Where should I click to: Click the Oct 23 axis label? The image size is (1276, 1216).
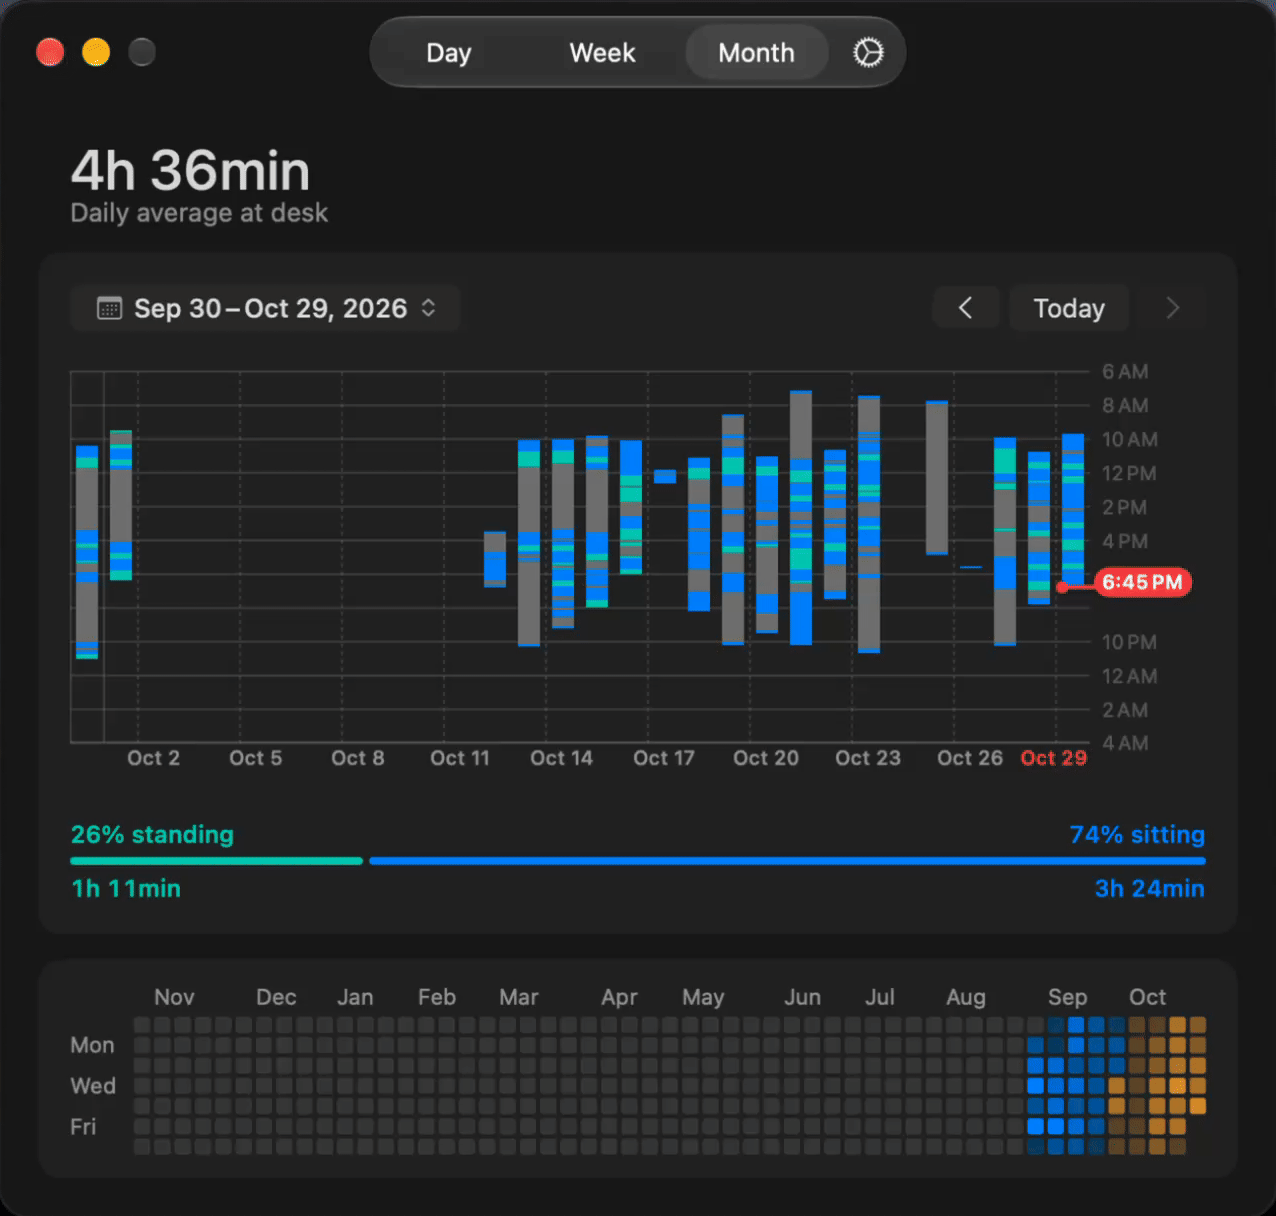[x=868, y=758]
